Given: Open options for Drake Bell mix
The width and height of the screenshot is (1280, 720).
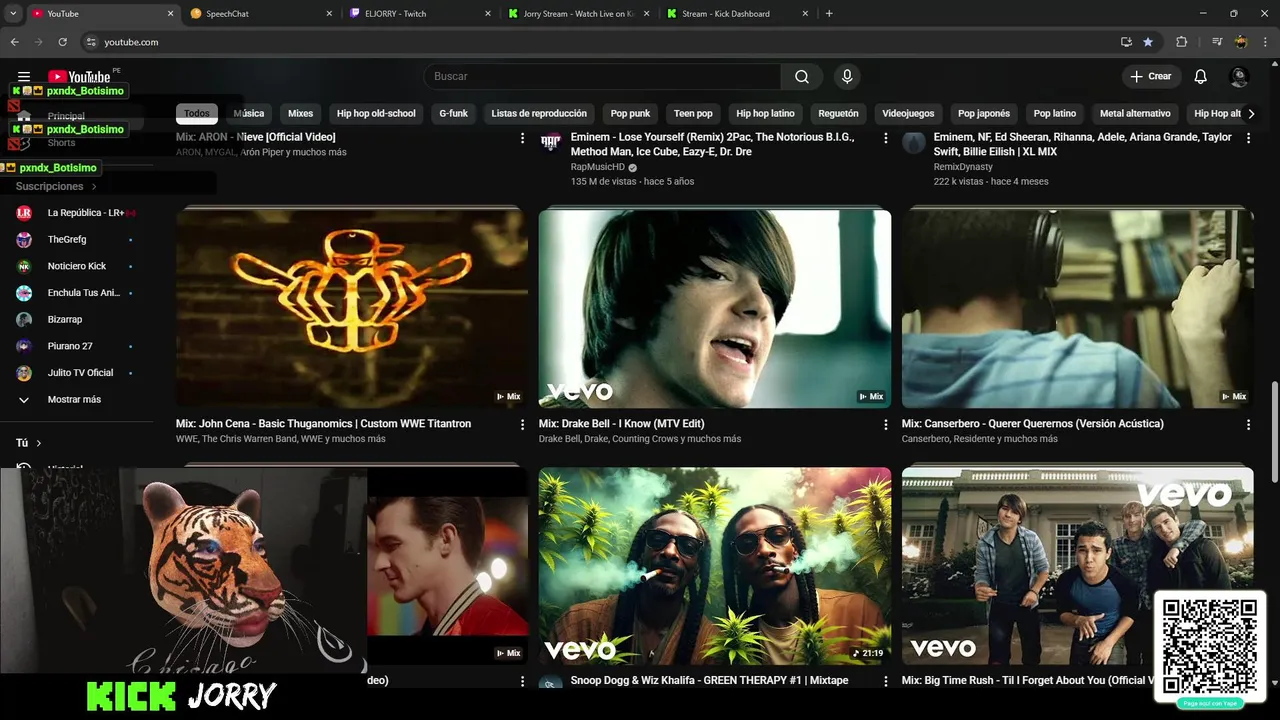Looking at the screenshot, I should (885, 425).
